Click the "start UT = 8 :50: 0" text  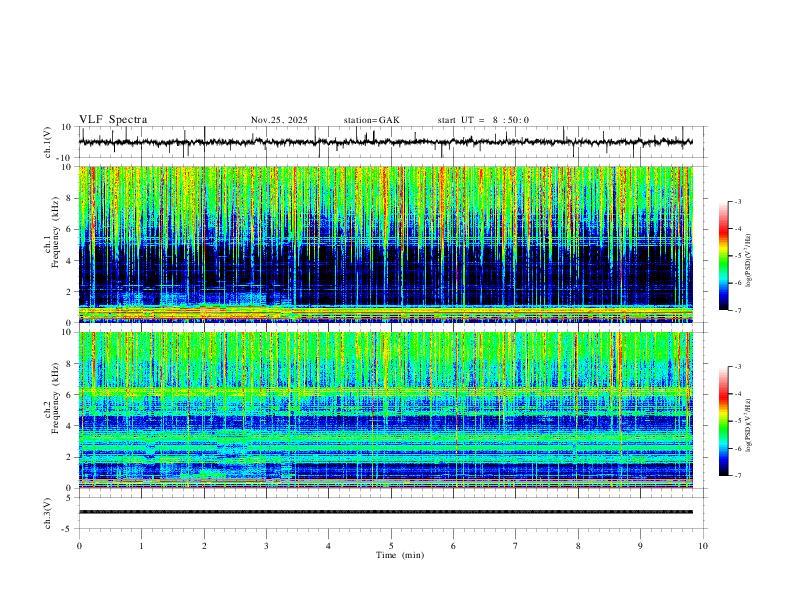pyautogui.click(x=483, y=120)
